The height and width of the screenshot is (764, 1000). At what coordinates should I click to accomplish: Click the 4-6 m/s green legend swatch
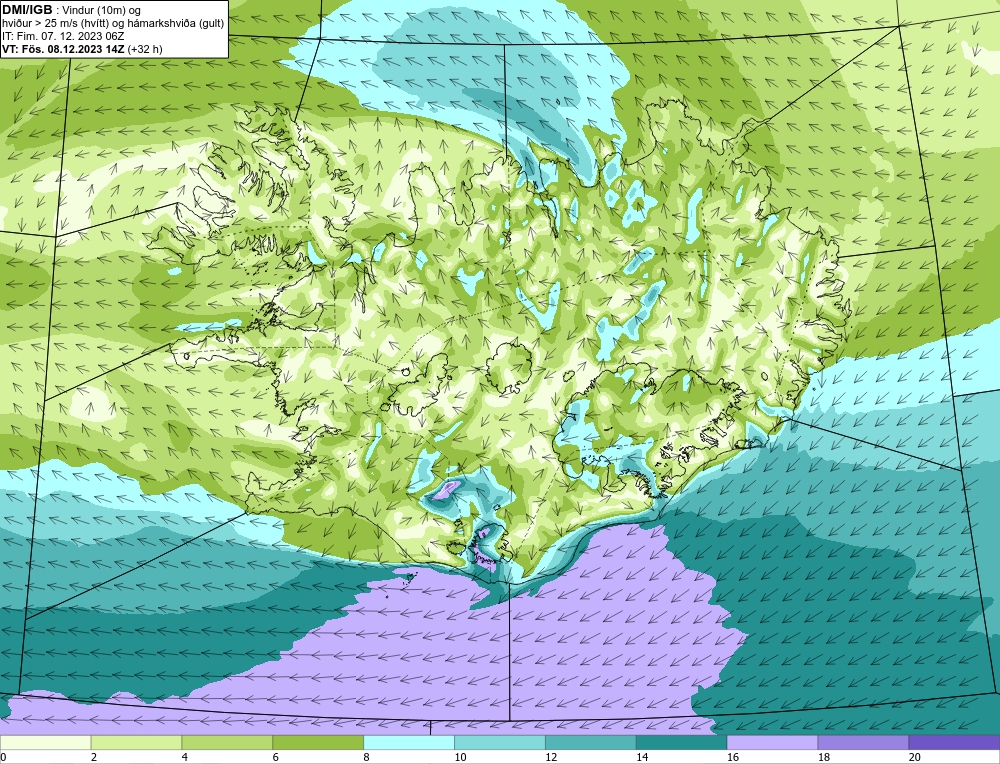pyautogui.click(x=227, y=742)
